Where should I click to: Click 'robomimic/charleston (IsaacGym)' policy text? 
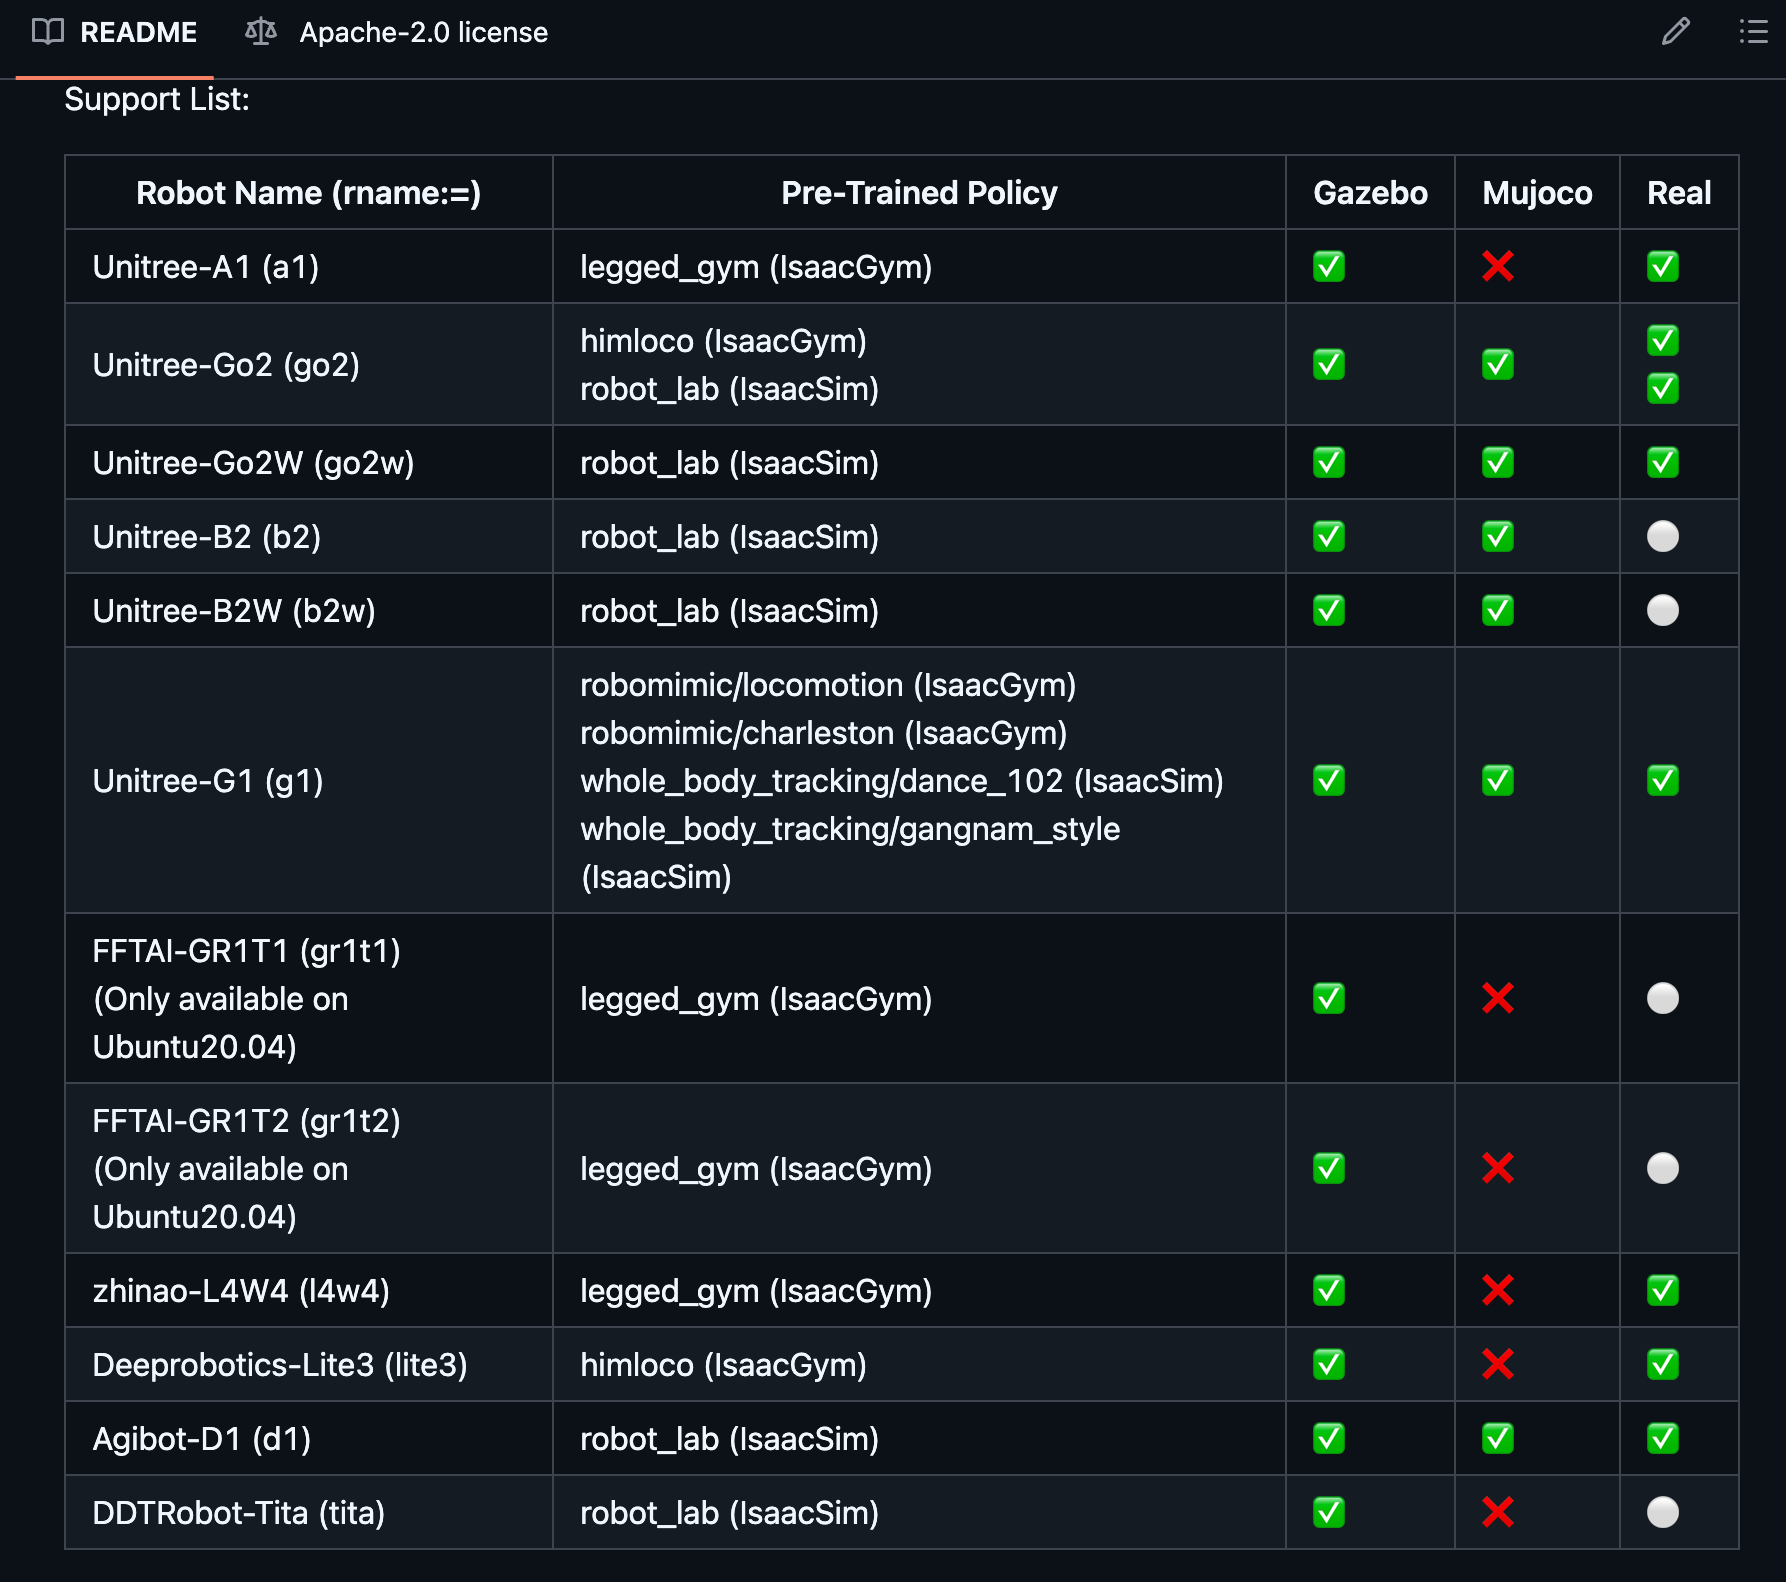(824, 733)
